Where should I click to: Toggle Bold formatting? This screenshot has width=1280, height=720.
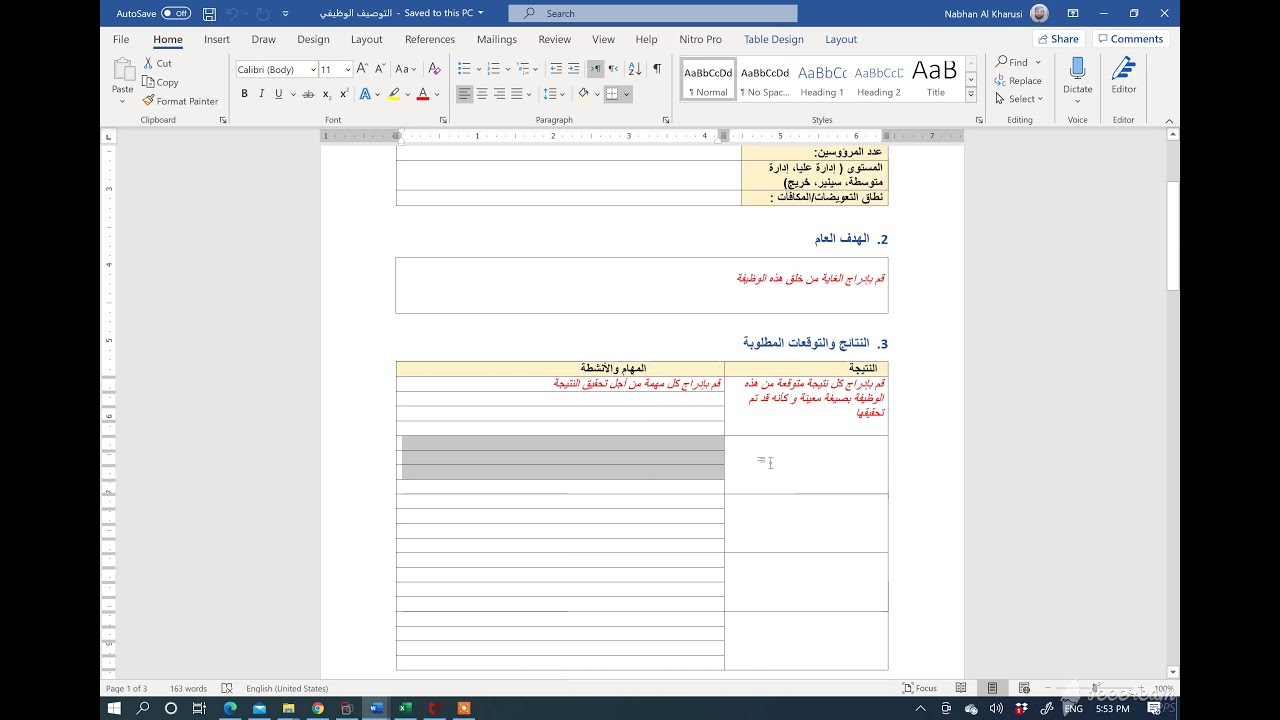244,94
